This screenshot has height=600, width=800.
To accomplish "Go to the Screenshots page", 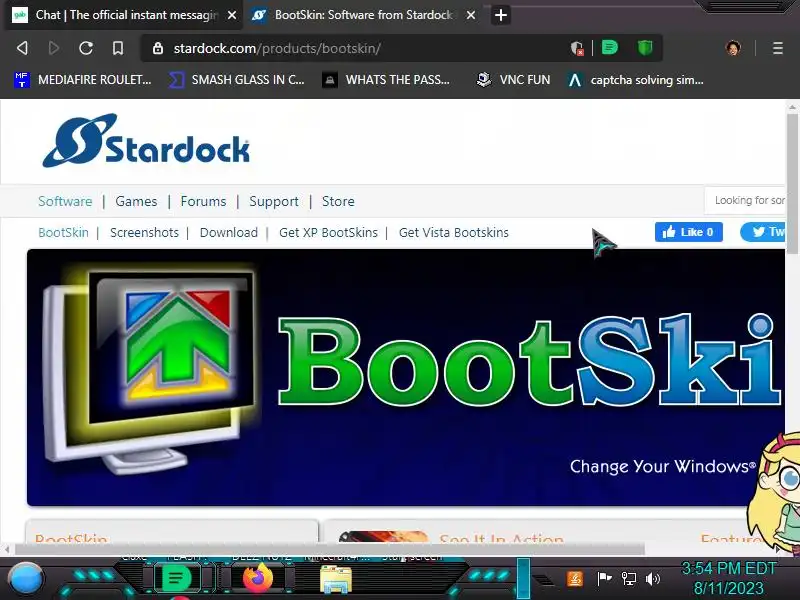I will pyautogui.click(x=144, y=233).
